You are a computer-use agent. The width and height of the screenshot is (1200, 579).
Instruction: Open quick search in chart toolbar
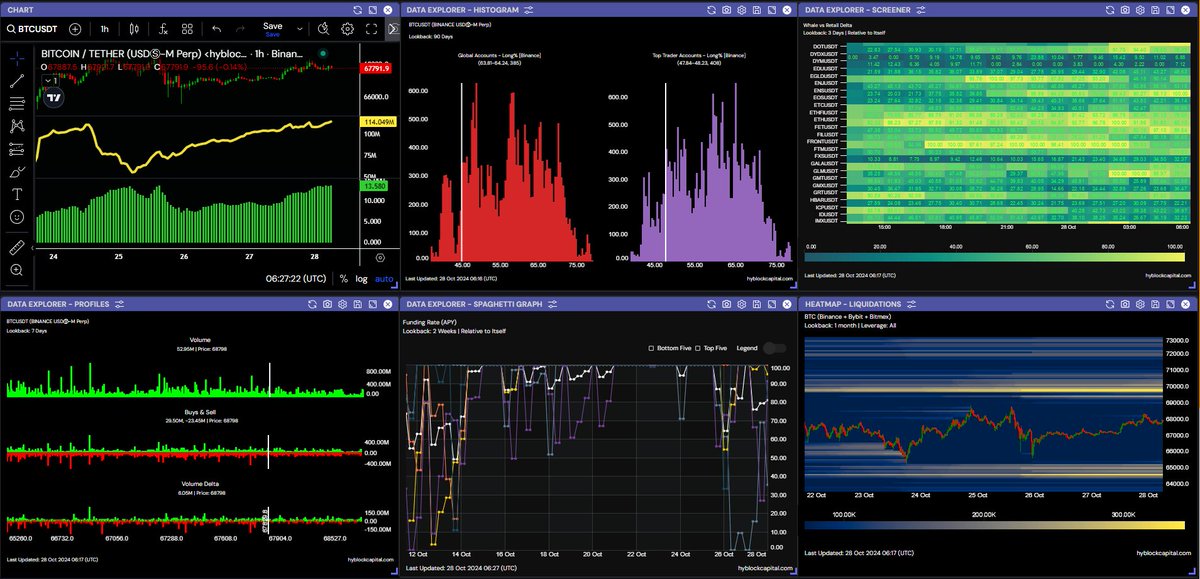(x=322, y=28)
